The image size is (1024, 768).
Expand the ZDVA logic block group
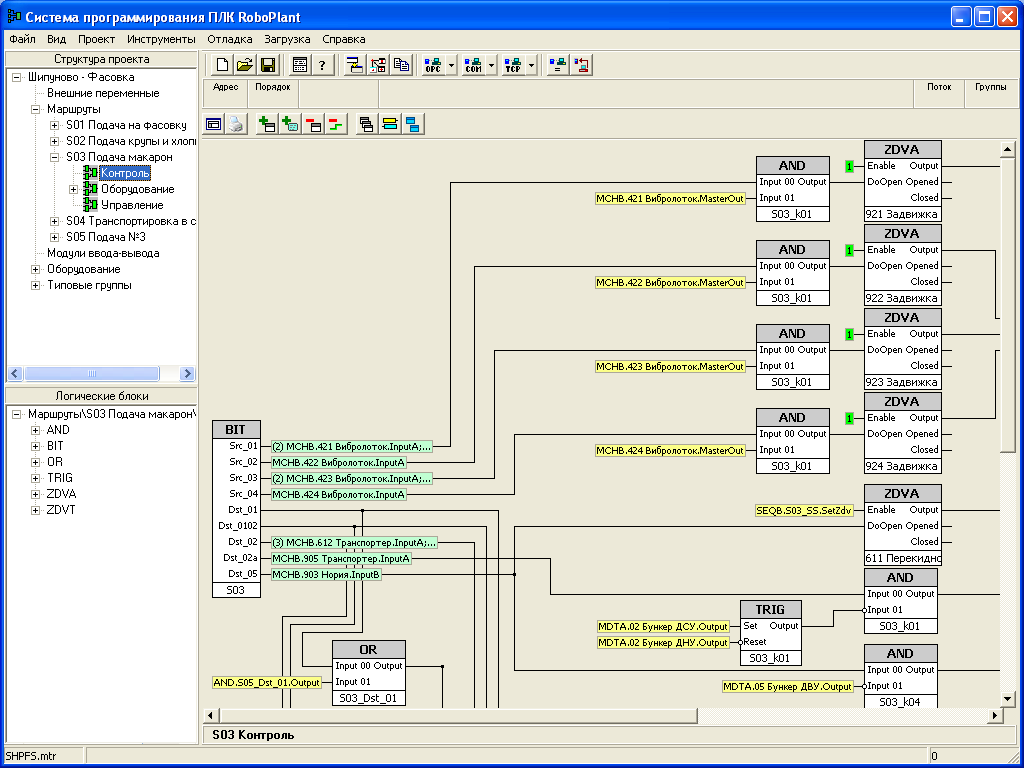click(36, 494)
